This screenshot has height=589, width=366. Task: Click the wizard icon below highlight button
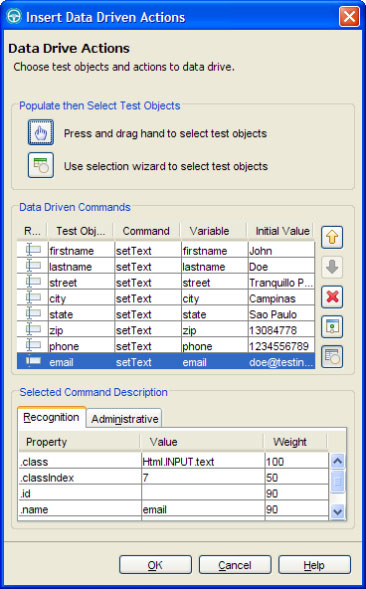coord(332,356)
